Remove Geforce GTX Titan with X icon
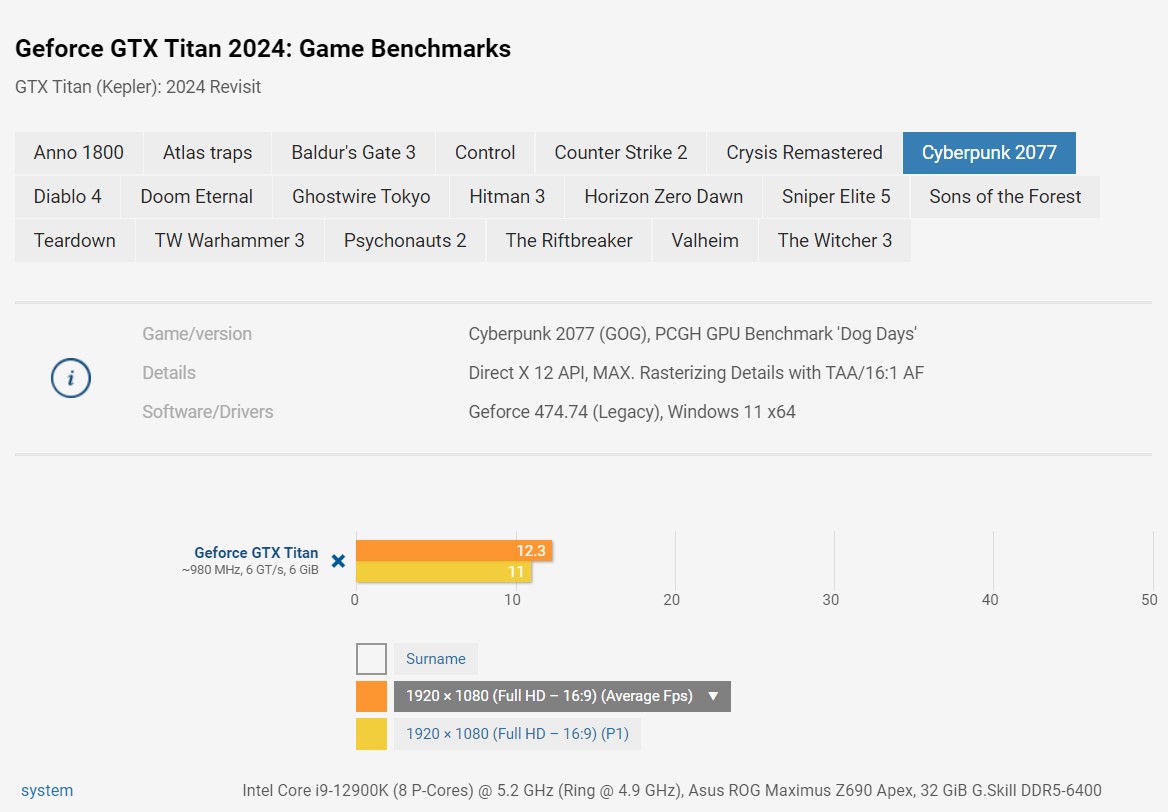 338,561
